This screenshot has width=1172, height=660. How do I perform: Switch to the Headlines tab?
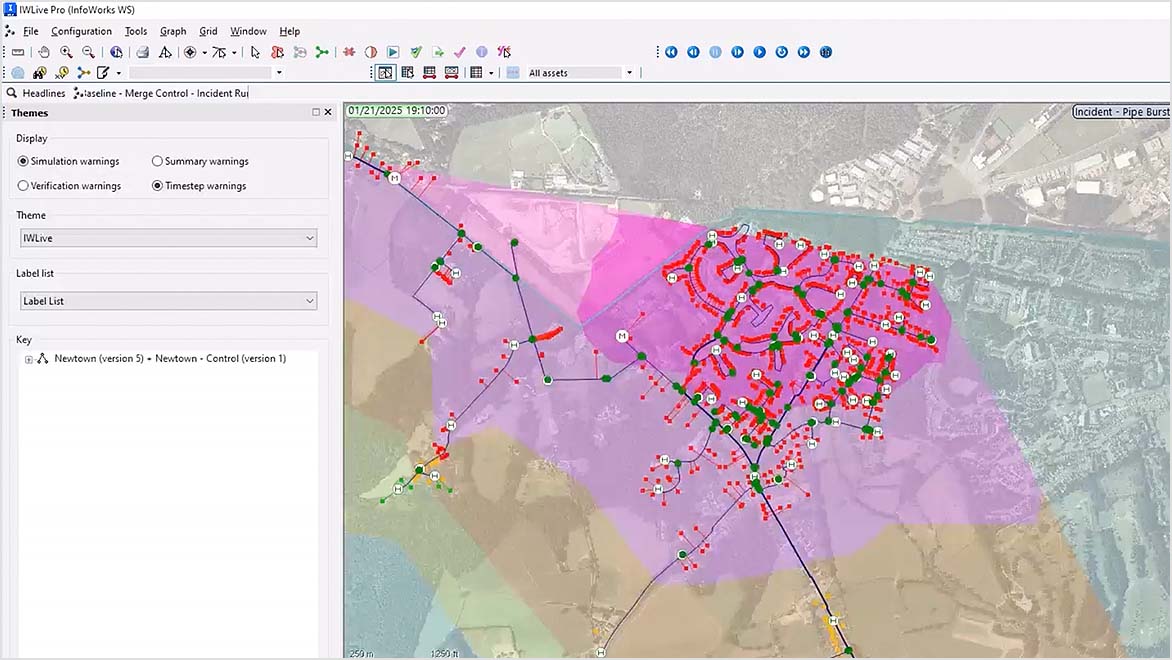pyautogui.click(x=44, y=92)
